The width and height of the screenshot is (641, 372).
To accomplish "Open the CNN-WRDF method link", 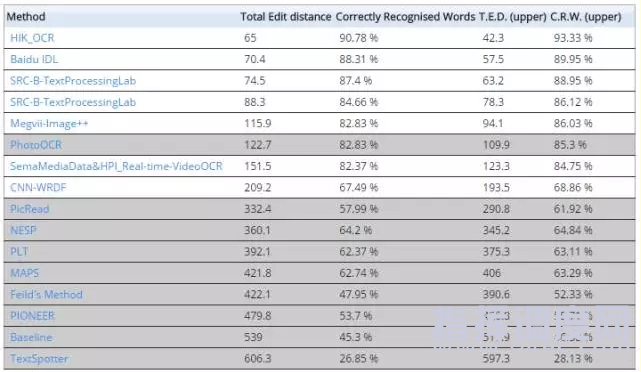I will tap(38, 188).
